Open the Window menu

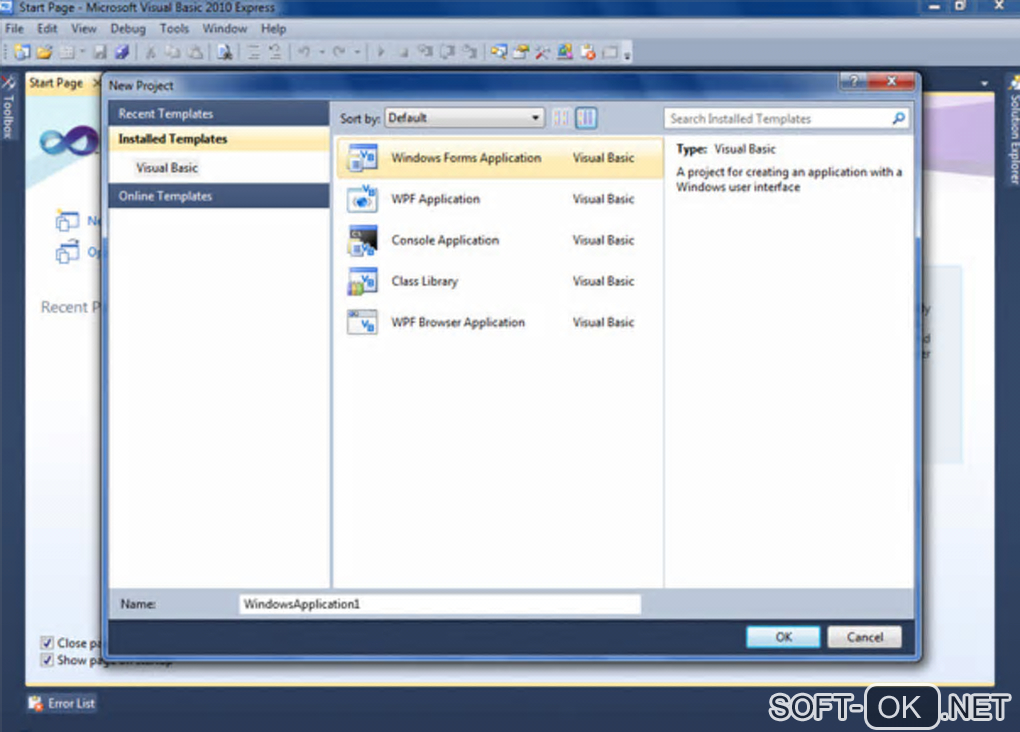click(x=224, y=29)
